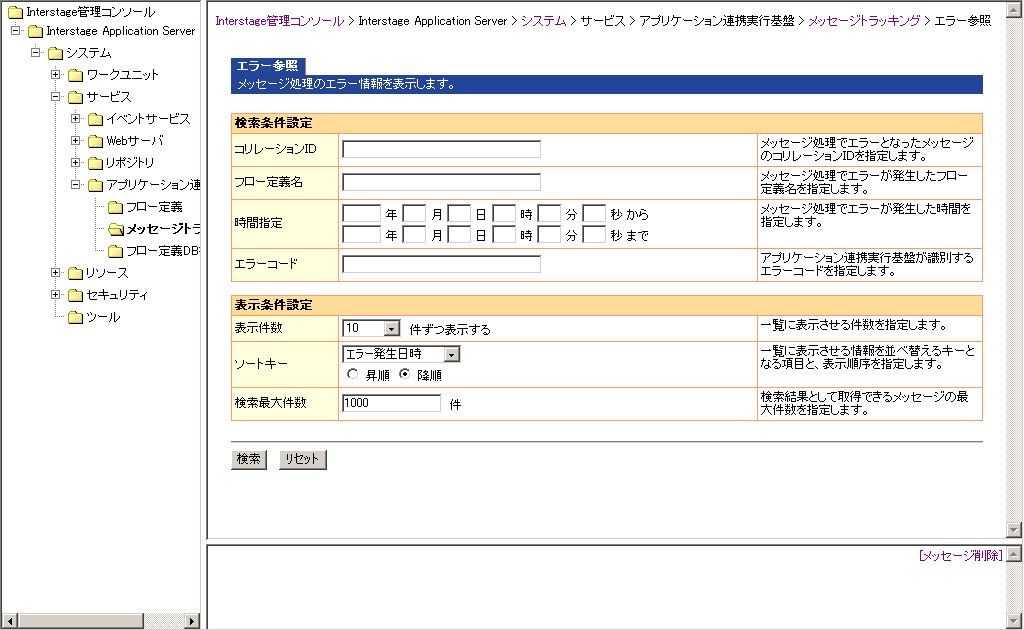Open the 表示件数 dropdown
The image size is (1024, 630).
(x=391, y=328)
